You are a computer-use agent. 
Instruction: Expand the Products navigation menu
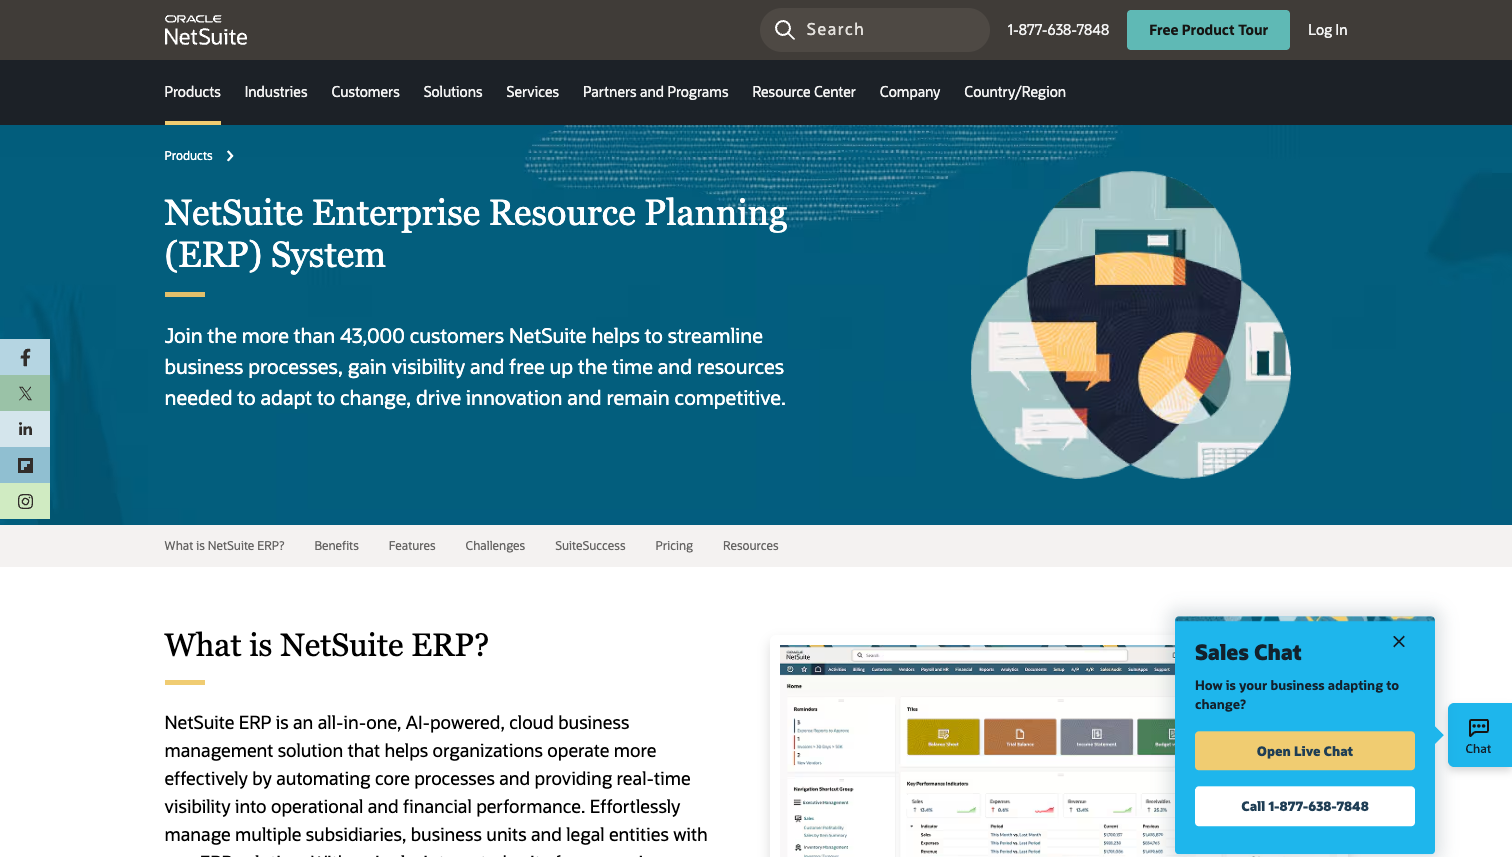pos(192,92)
